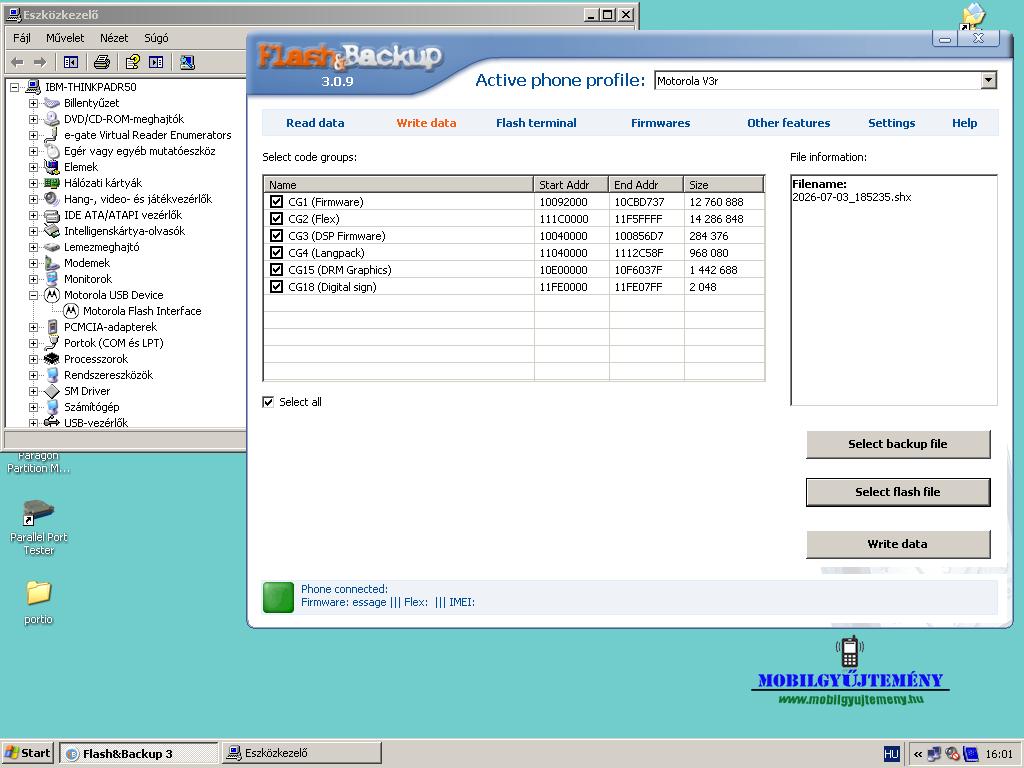This screenshot has width=1024, height=768.
Task: Click the Modemek icon
Action: point(52,263)
